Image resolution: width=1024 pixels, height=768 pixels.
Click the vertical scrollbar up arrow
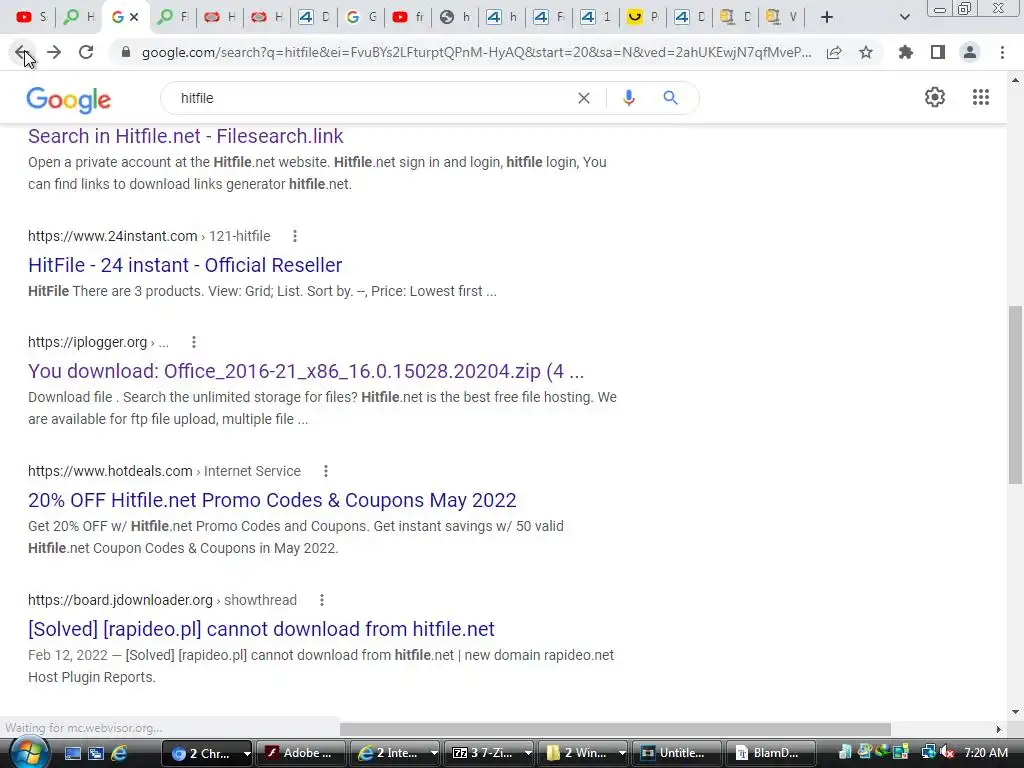coord(1015,80)
